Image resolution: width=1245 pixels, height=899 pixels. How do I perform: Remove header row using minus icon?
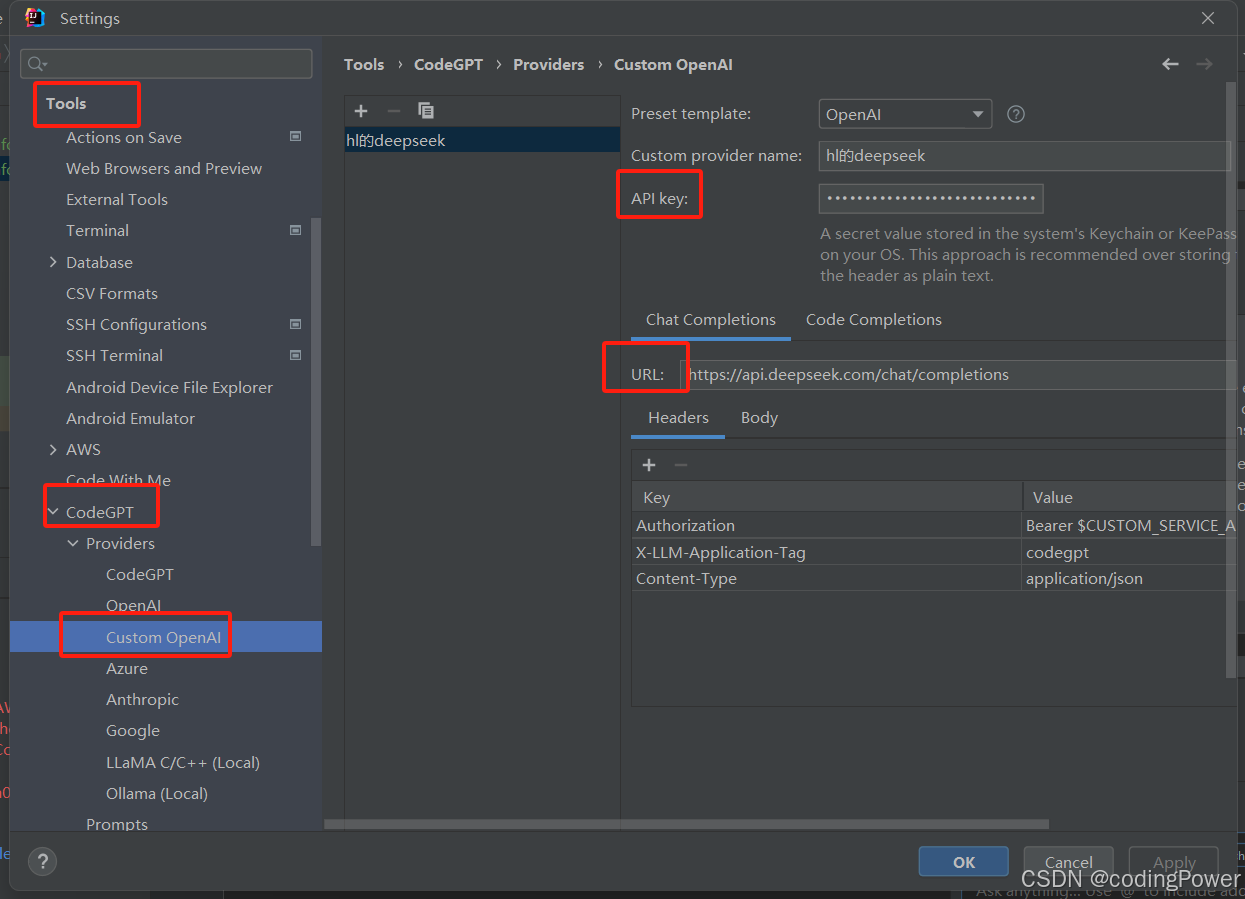click(680, 465)
